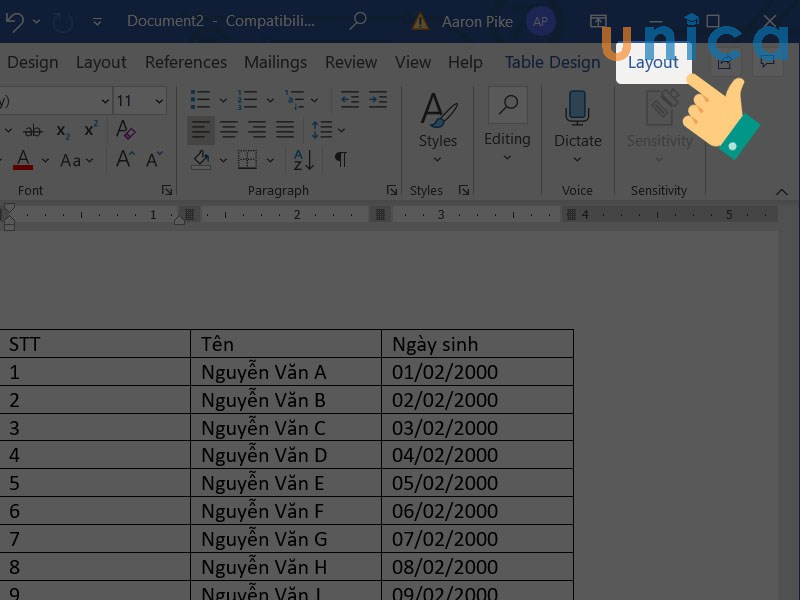The image size is (800, 600).
Task: Open the Styles gallery button
Action: click(437, 125)
